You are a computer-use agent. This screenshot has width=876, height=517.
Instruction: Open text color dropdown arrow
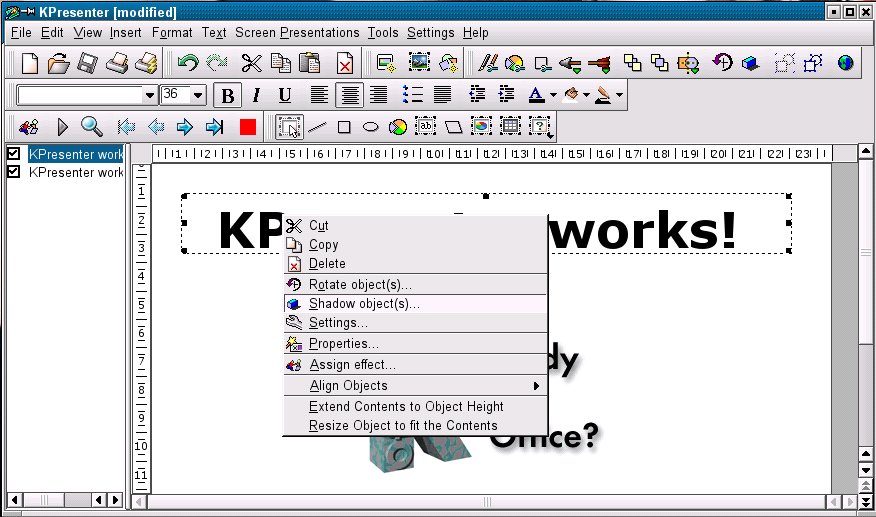coord(553,95)
